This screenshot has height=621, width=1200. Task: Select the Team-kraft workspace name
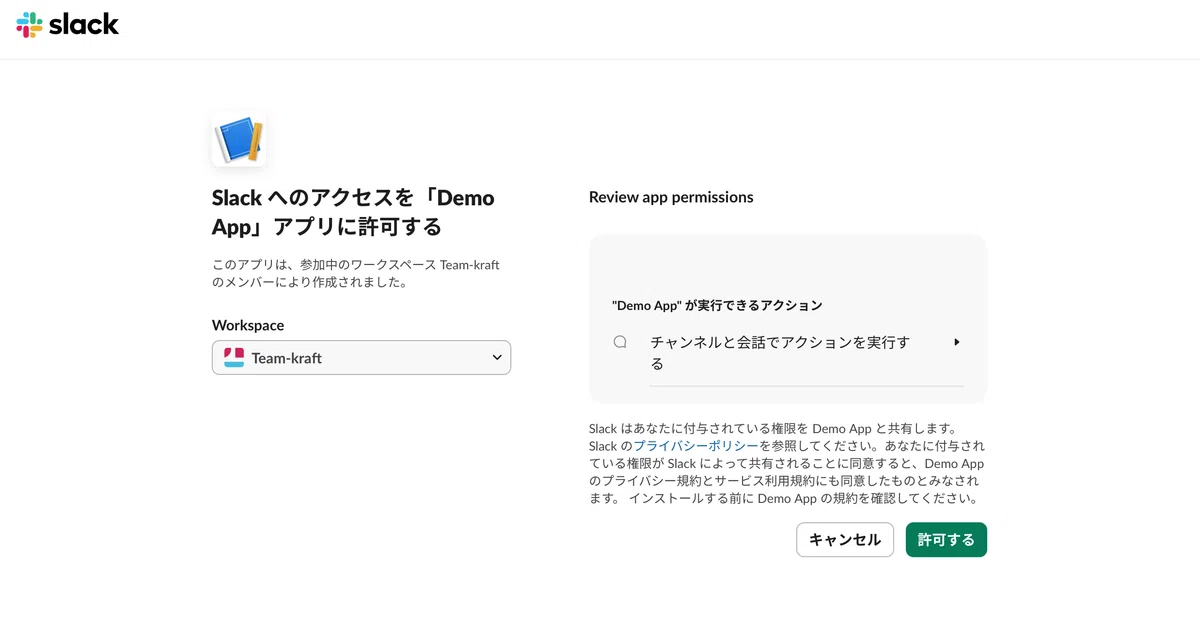tap(287, 358)
